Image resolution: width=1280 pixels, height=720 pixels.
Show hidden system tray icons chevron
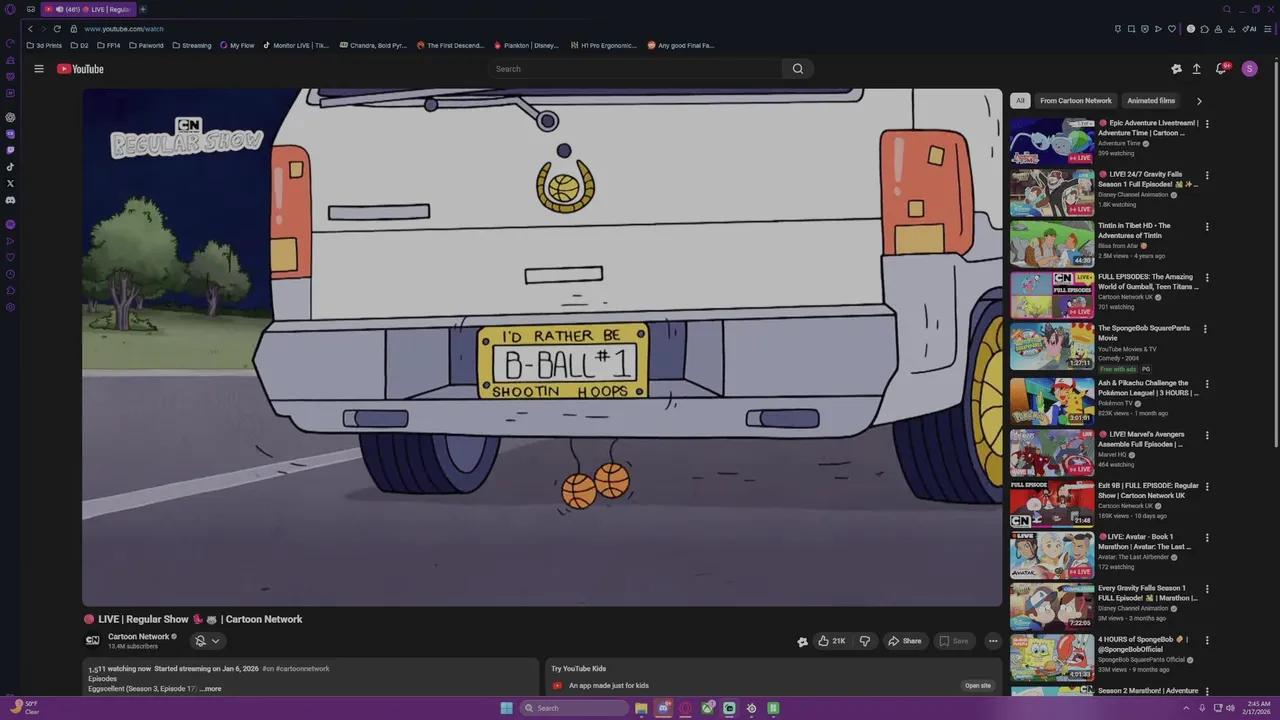(x=1186, y=708)
